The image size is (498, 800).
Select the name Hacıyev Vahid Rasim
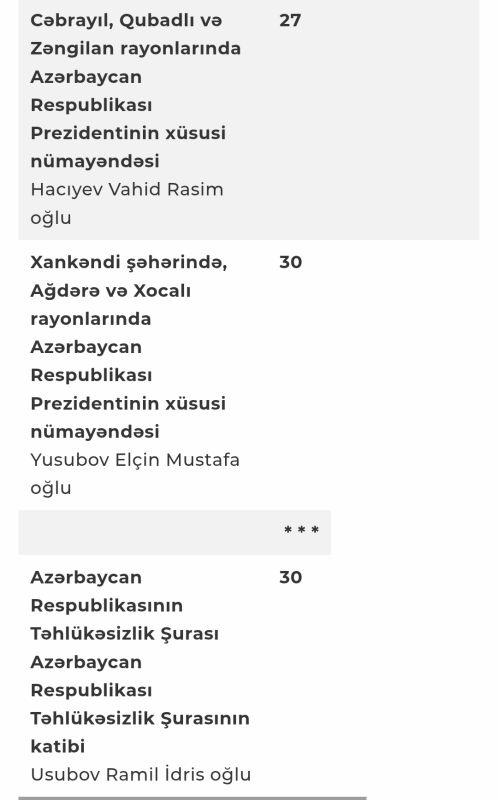(x=127, y=189)
